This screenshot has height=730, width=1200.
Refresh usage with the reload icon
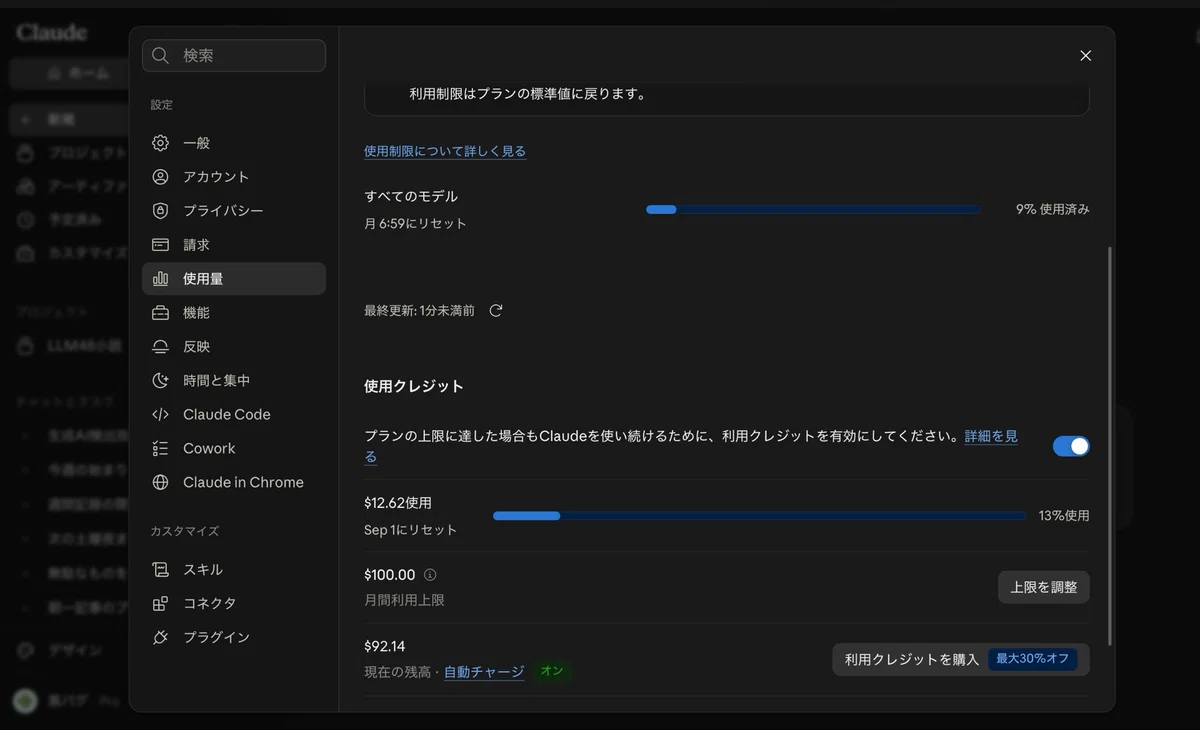(x=496, y=311)
